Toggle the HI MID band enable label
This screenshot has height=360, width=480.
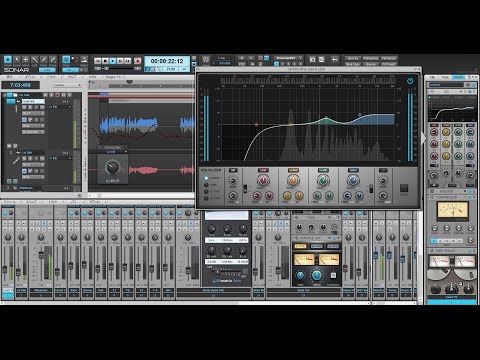[323, 170]
